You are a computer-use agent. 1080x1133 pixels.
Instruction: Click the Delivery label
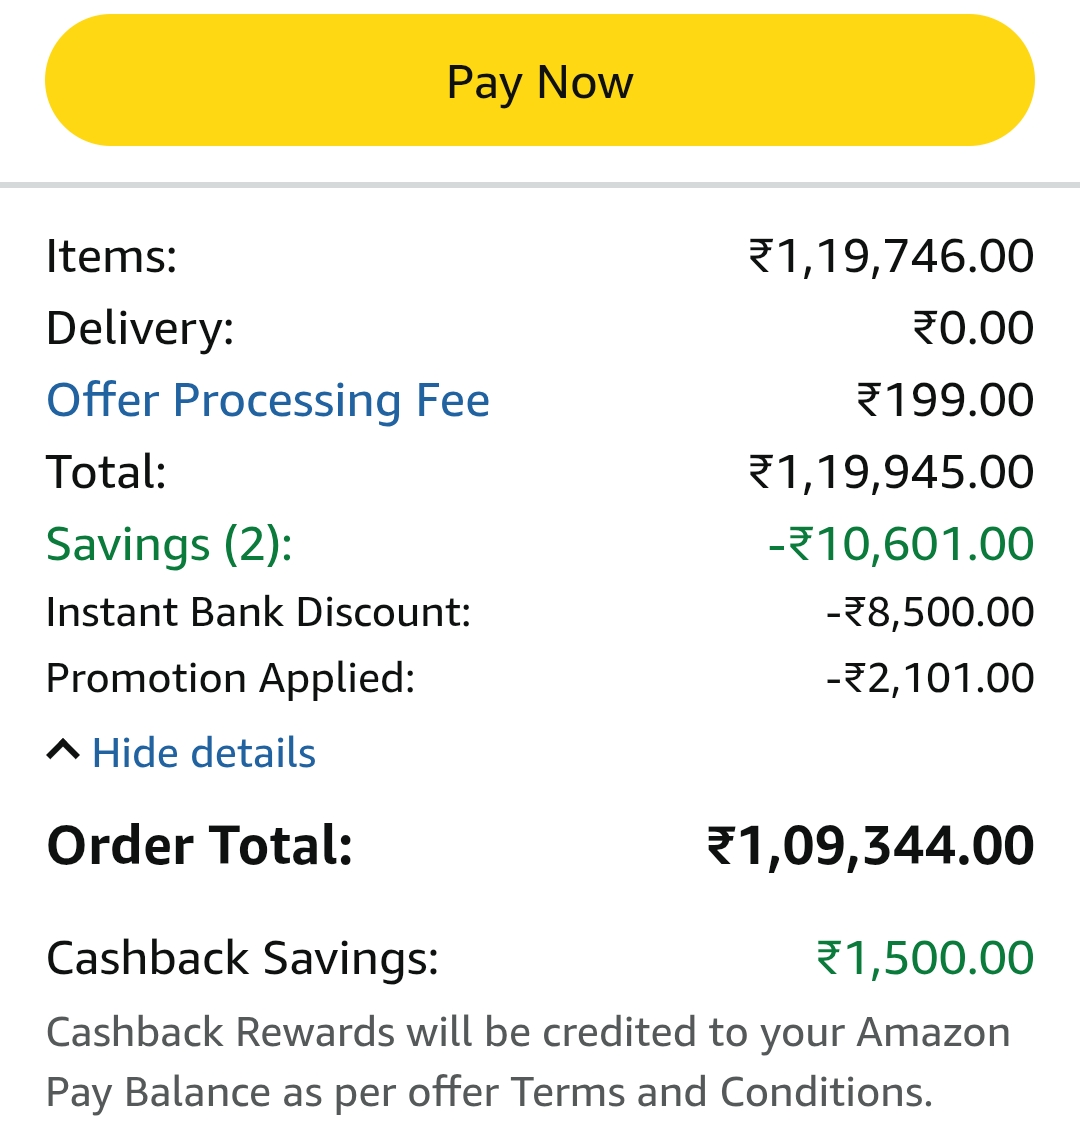[x=140, y=328]
